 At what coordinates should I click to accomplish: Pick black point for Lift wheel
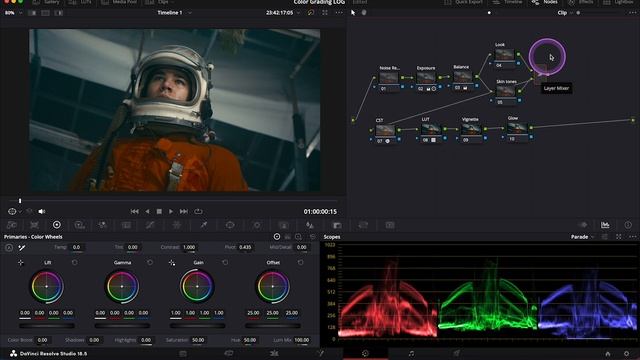[21, 262]
